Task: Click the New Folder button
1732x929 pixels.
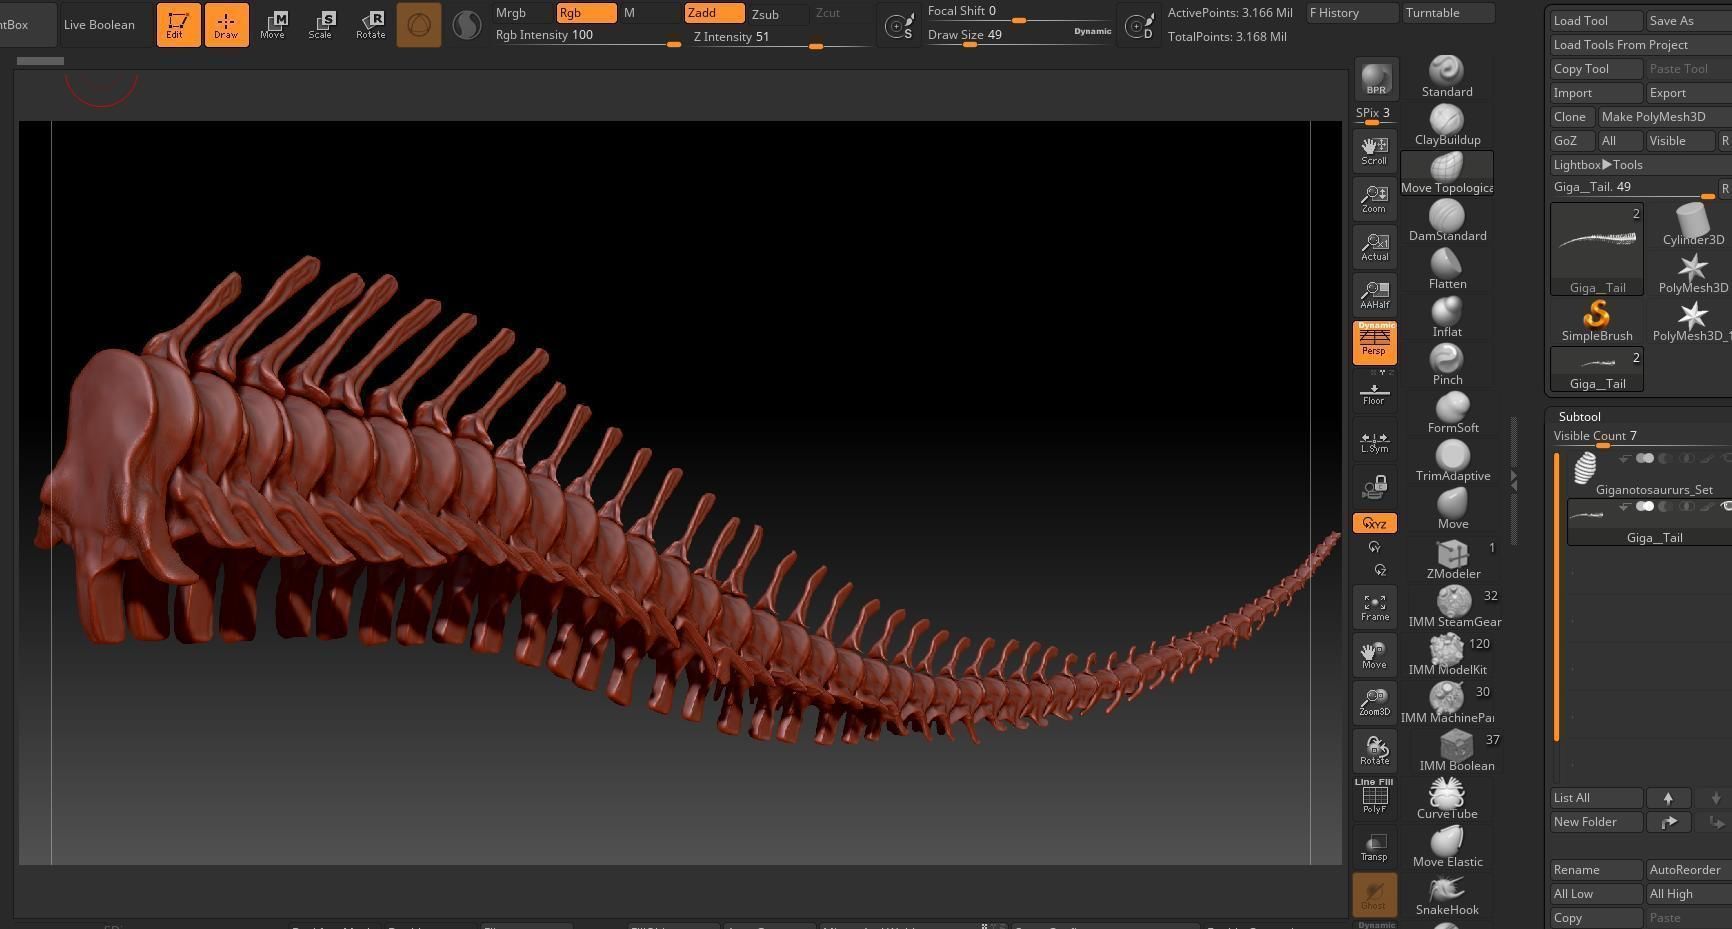Action: pyautogui.click(x=1596, y=822)
